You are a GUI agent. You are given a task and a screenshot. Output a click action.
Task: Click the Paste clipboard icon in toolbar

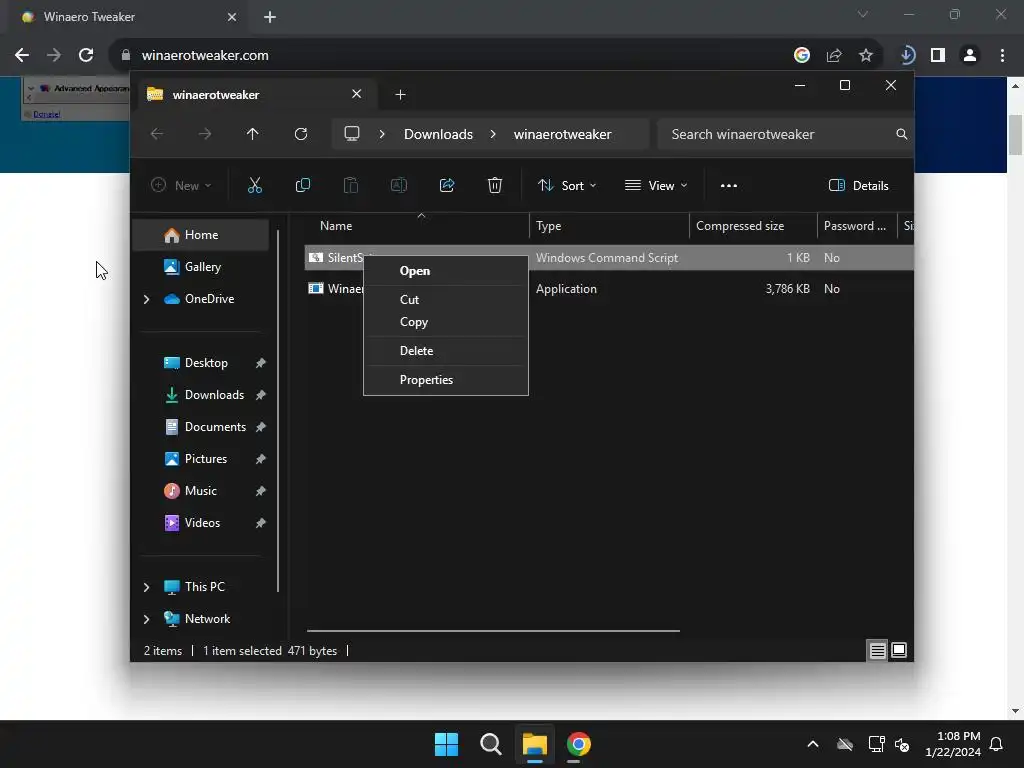point(351,185)
